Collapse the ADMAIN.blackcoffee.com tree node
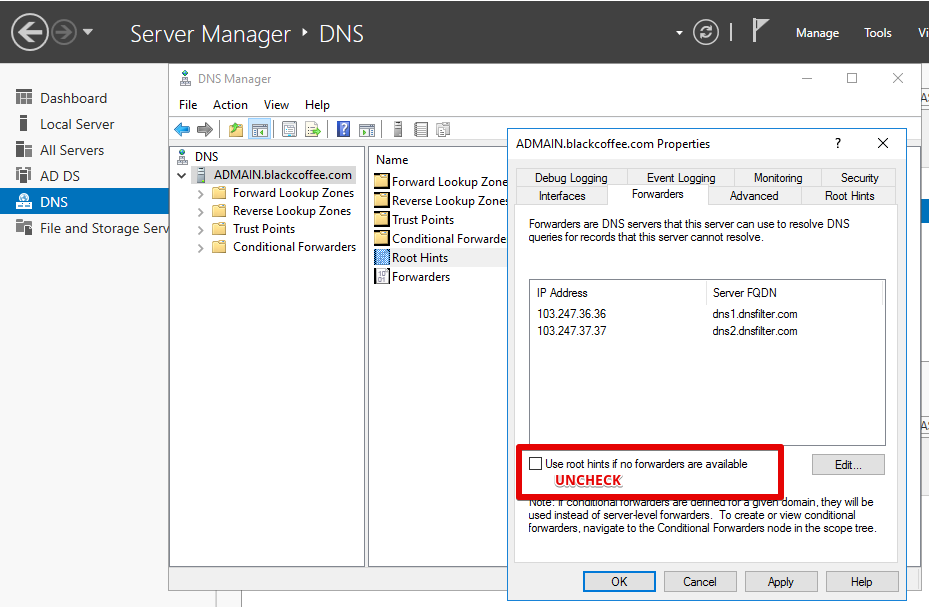This screenshot has width=929, height=607. tap(182, 175)
